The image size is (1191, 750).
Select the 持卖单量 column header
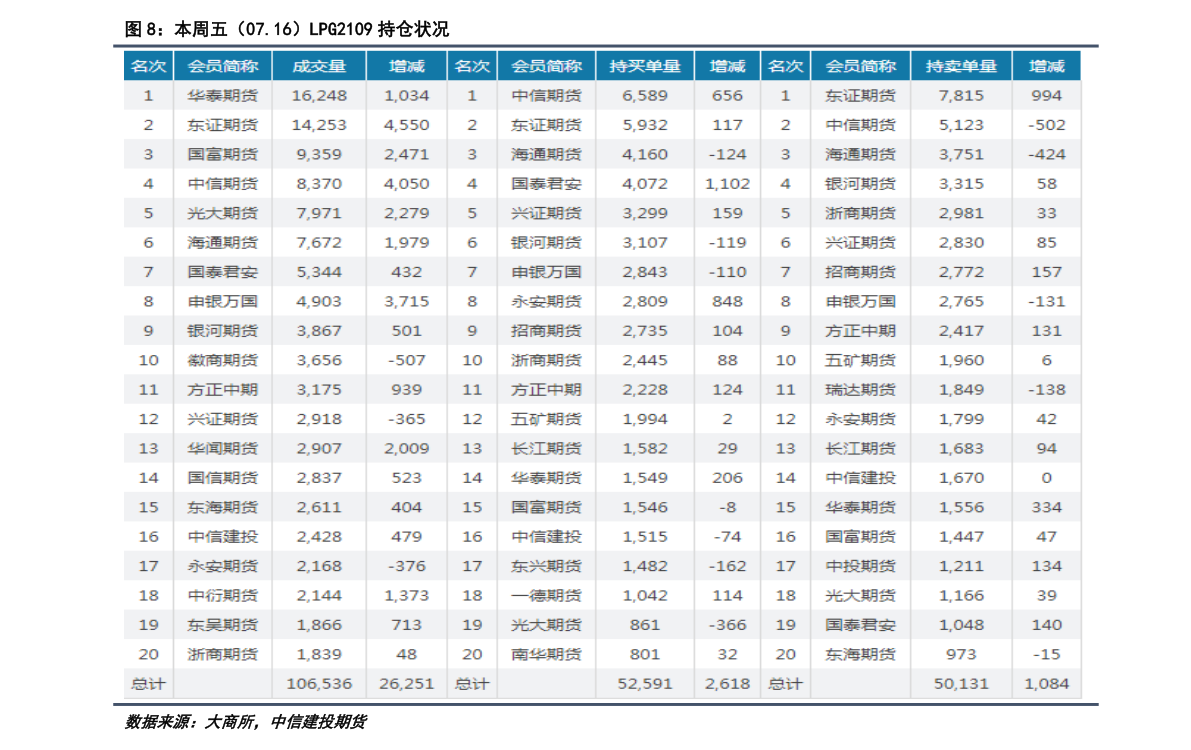point(961,66)
